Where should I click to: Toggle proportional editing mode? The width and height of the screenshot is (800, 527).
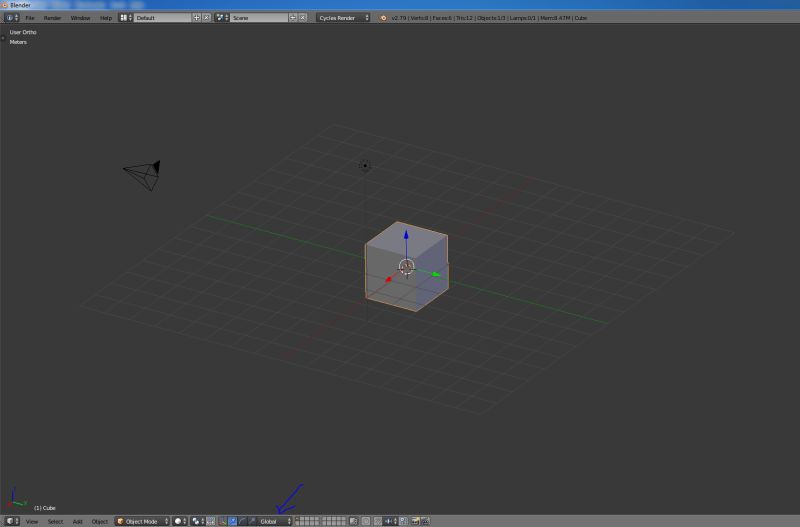(x=366, y=521)
